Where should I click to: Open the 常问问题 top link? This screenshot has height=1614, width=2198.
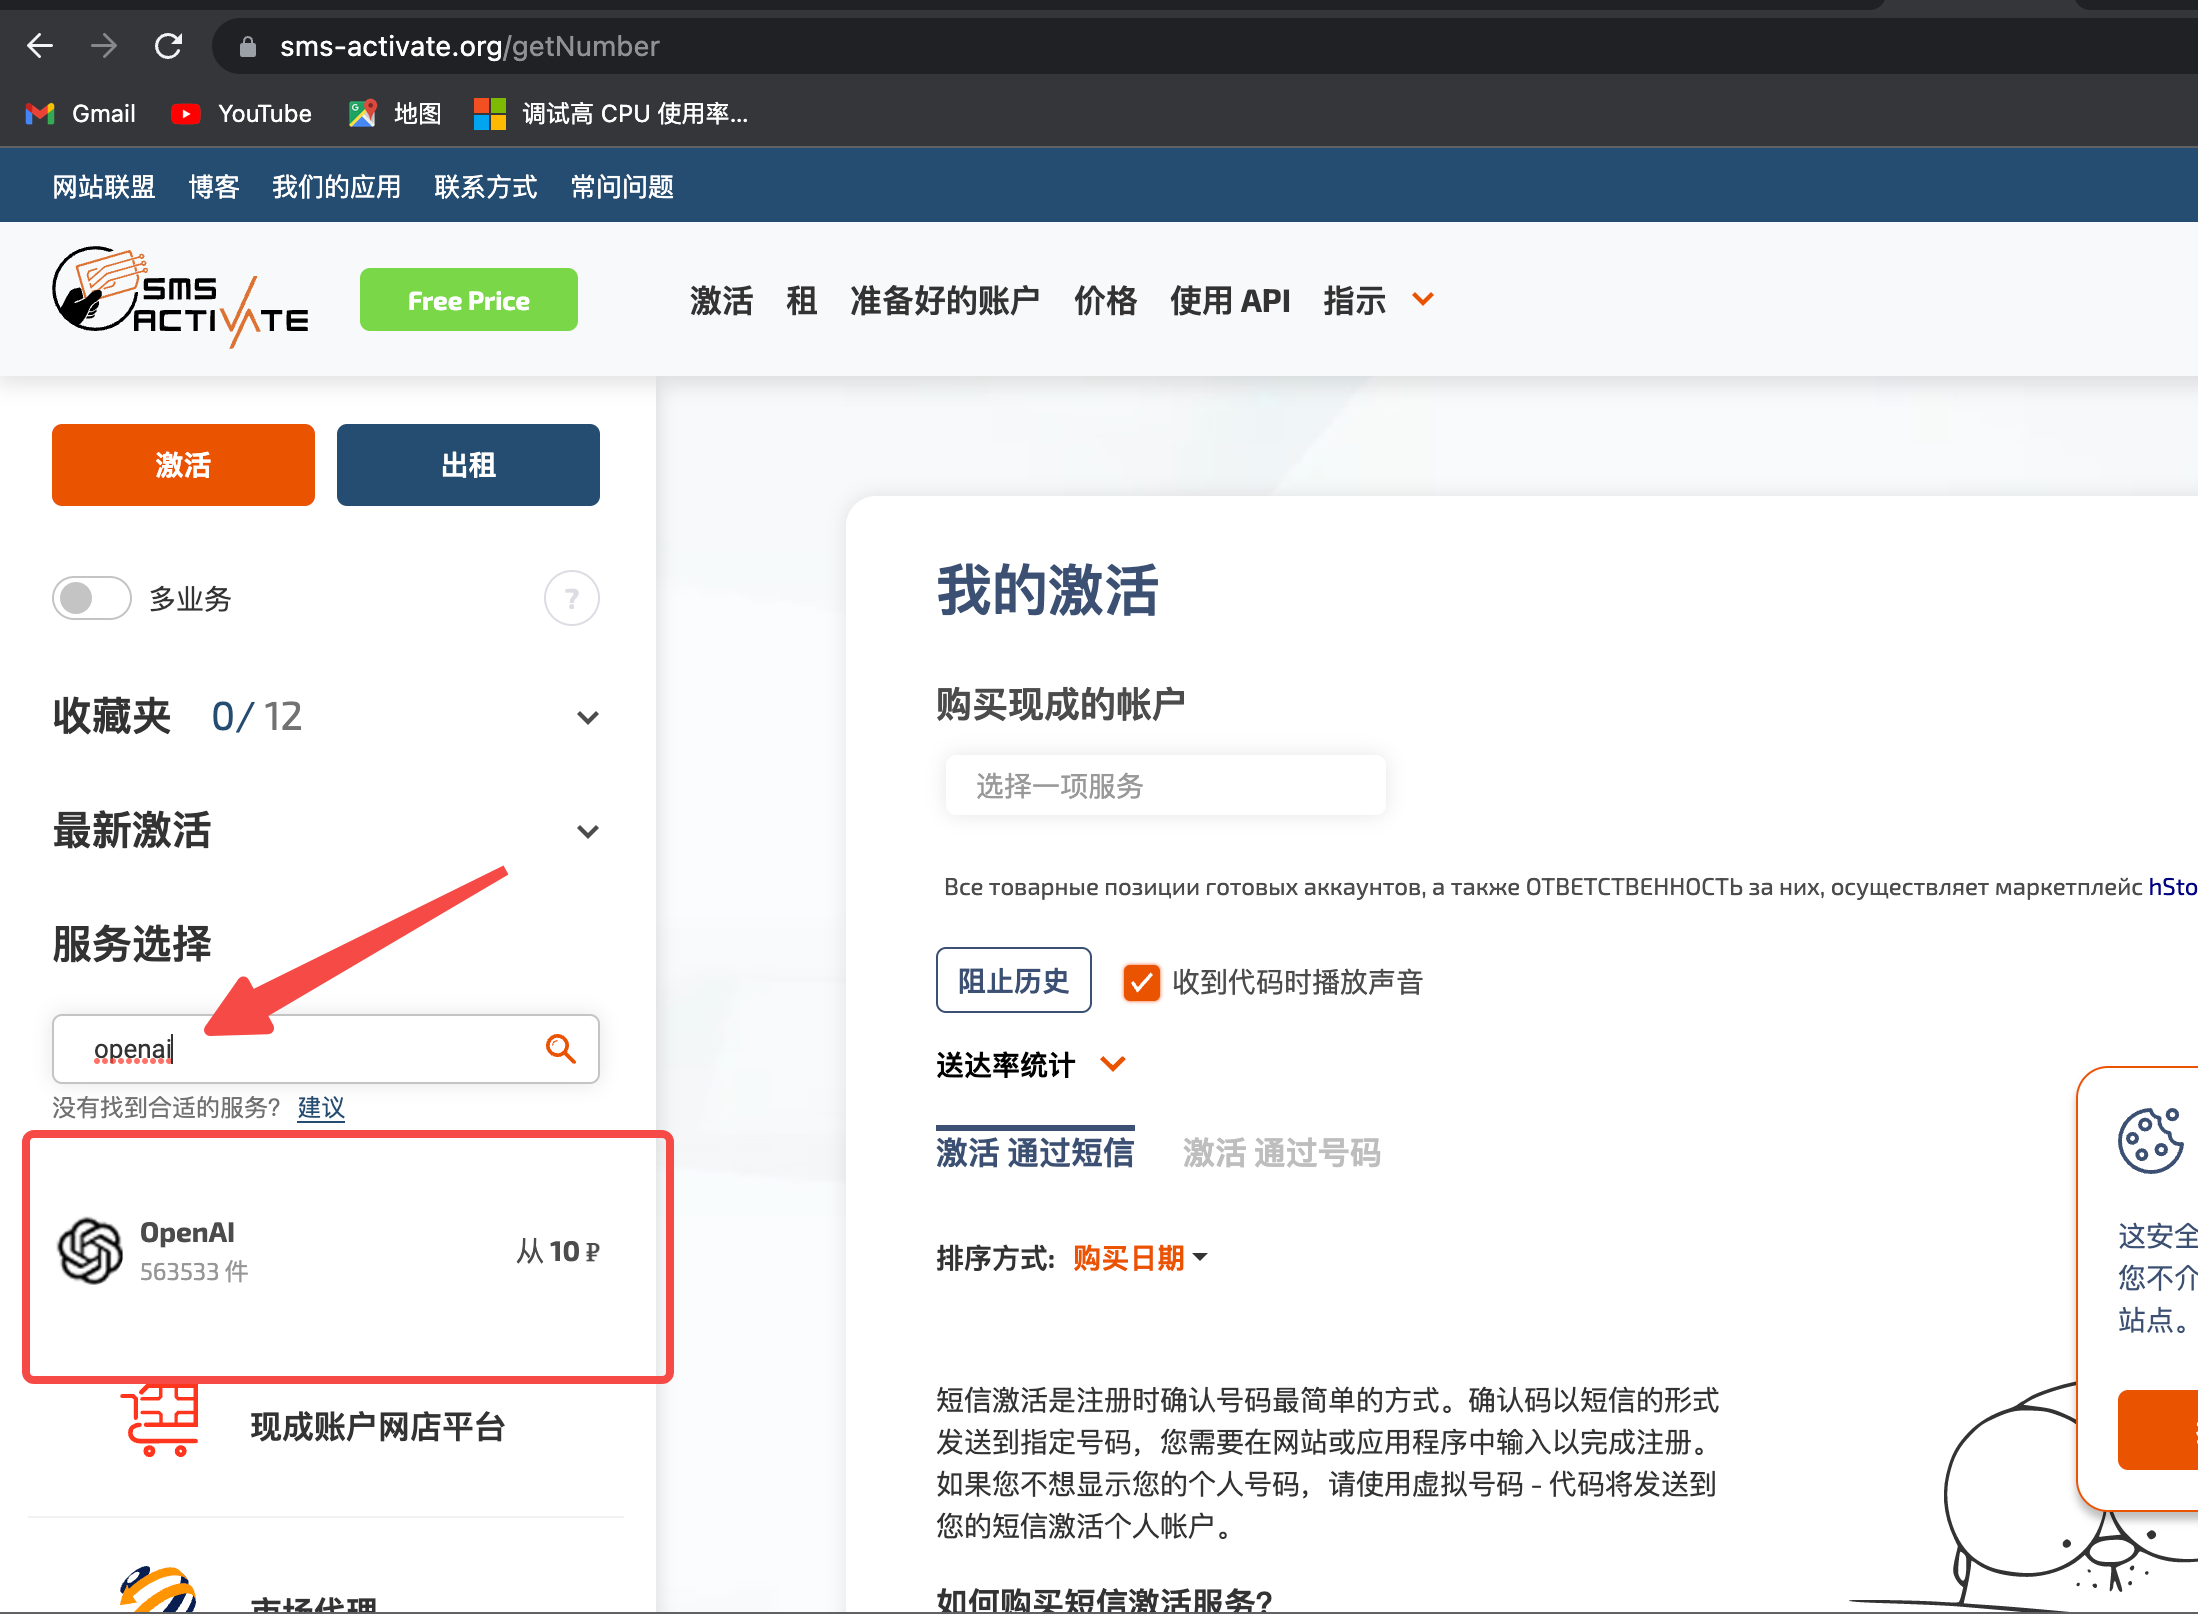622,187
